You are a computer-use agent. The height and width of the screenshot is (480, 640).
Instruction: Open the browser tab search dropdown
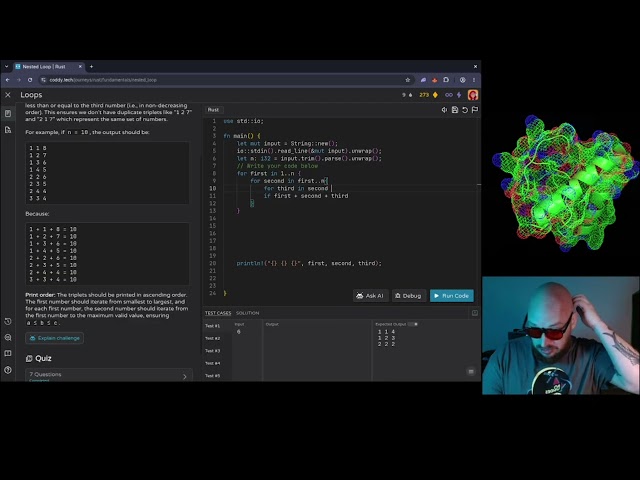(x=7, y=67)
